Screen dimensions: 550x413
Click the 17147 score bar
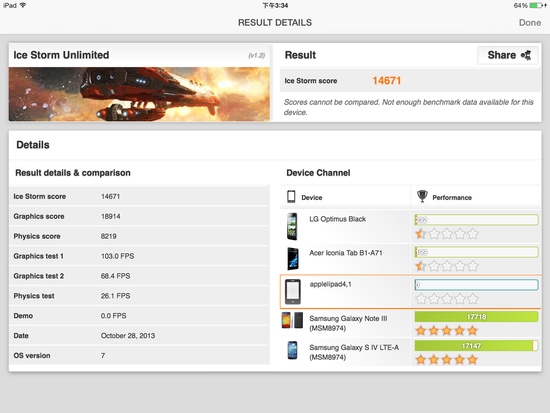pos(476,346)
